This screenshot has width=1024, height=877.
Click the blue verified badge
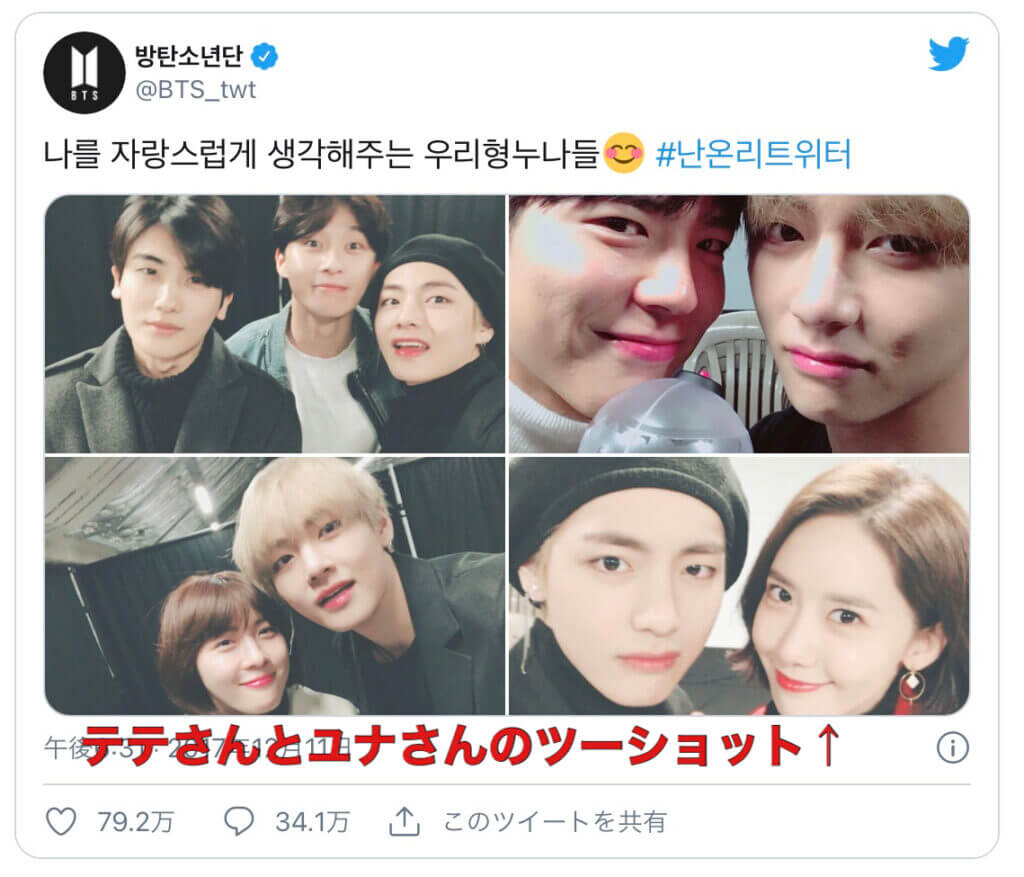click(264, 57)
